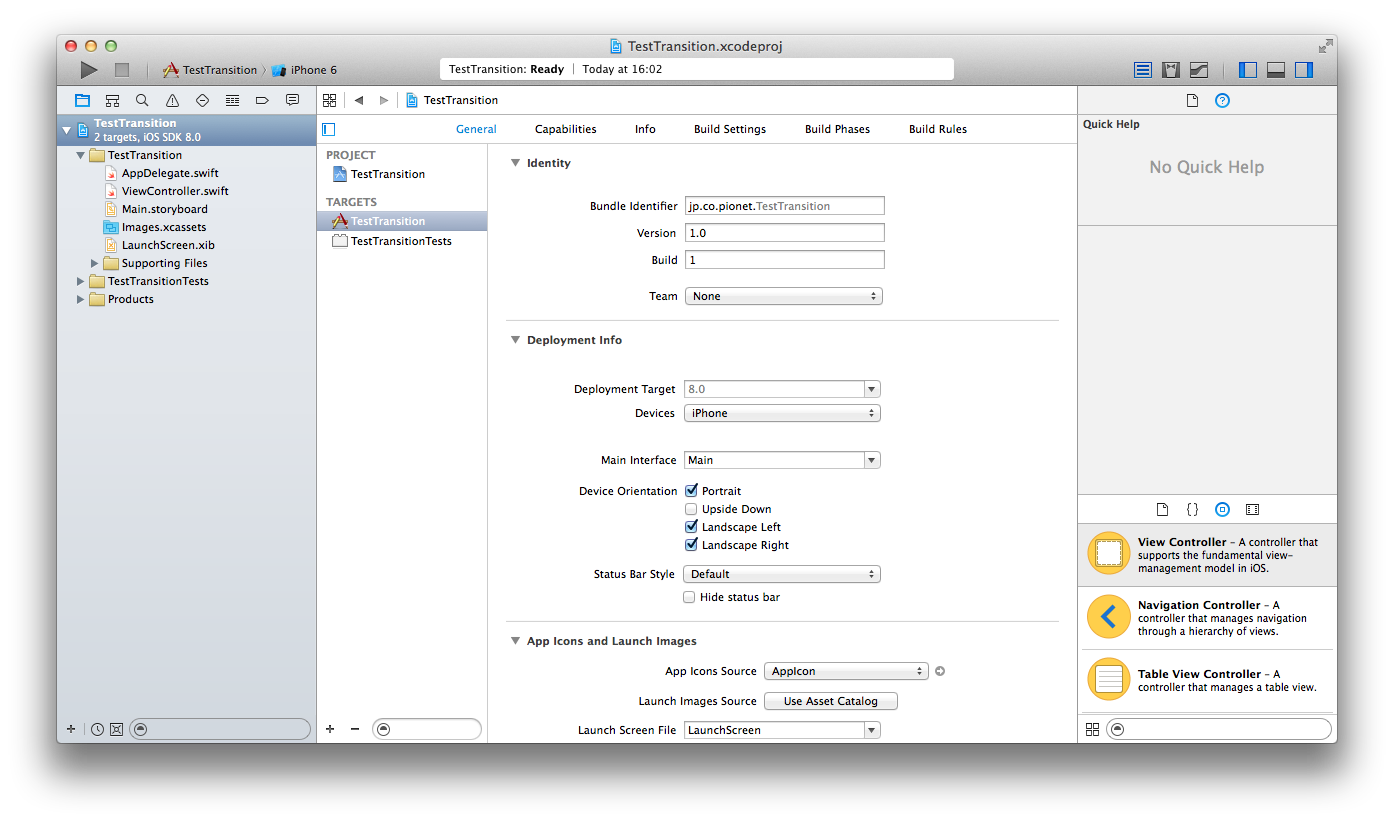Add a new target with plus button

click(330, 729)
